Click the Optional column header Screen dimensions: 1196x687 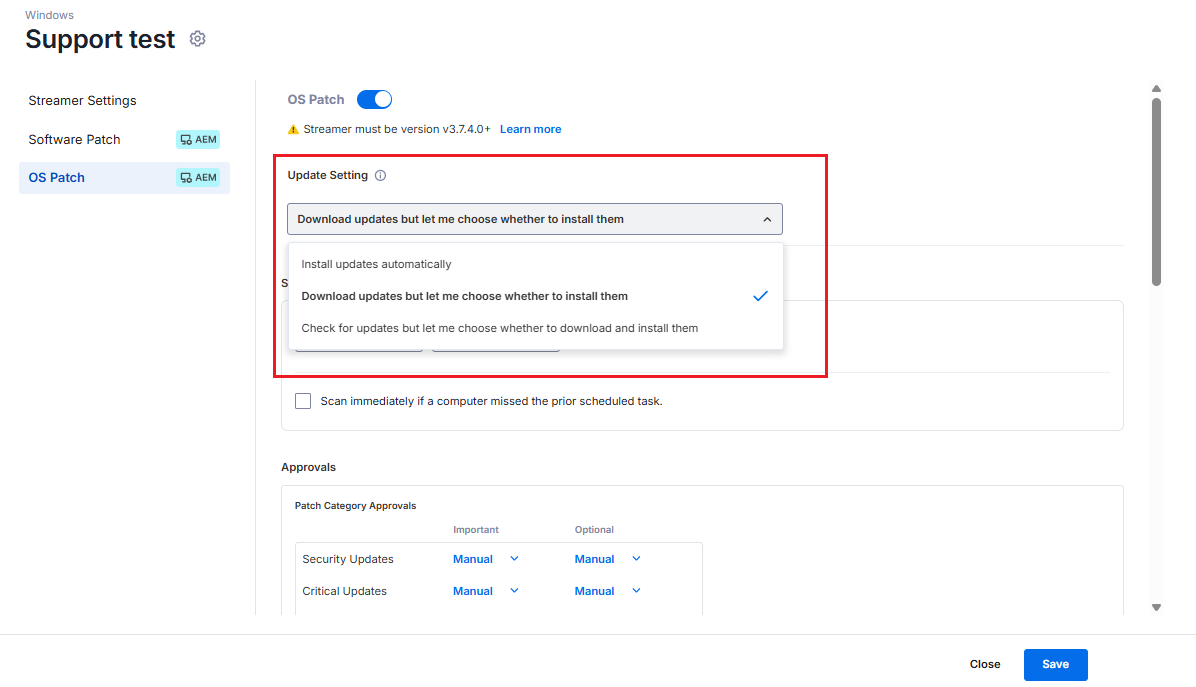point(594,529)
